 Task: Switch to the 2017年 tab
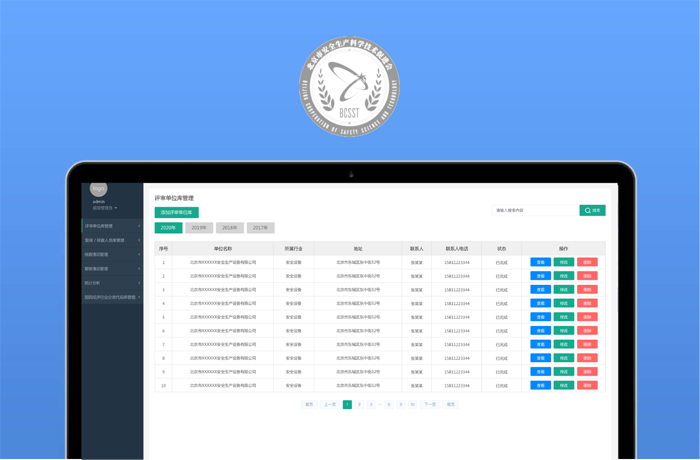point(260,228)
